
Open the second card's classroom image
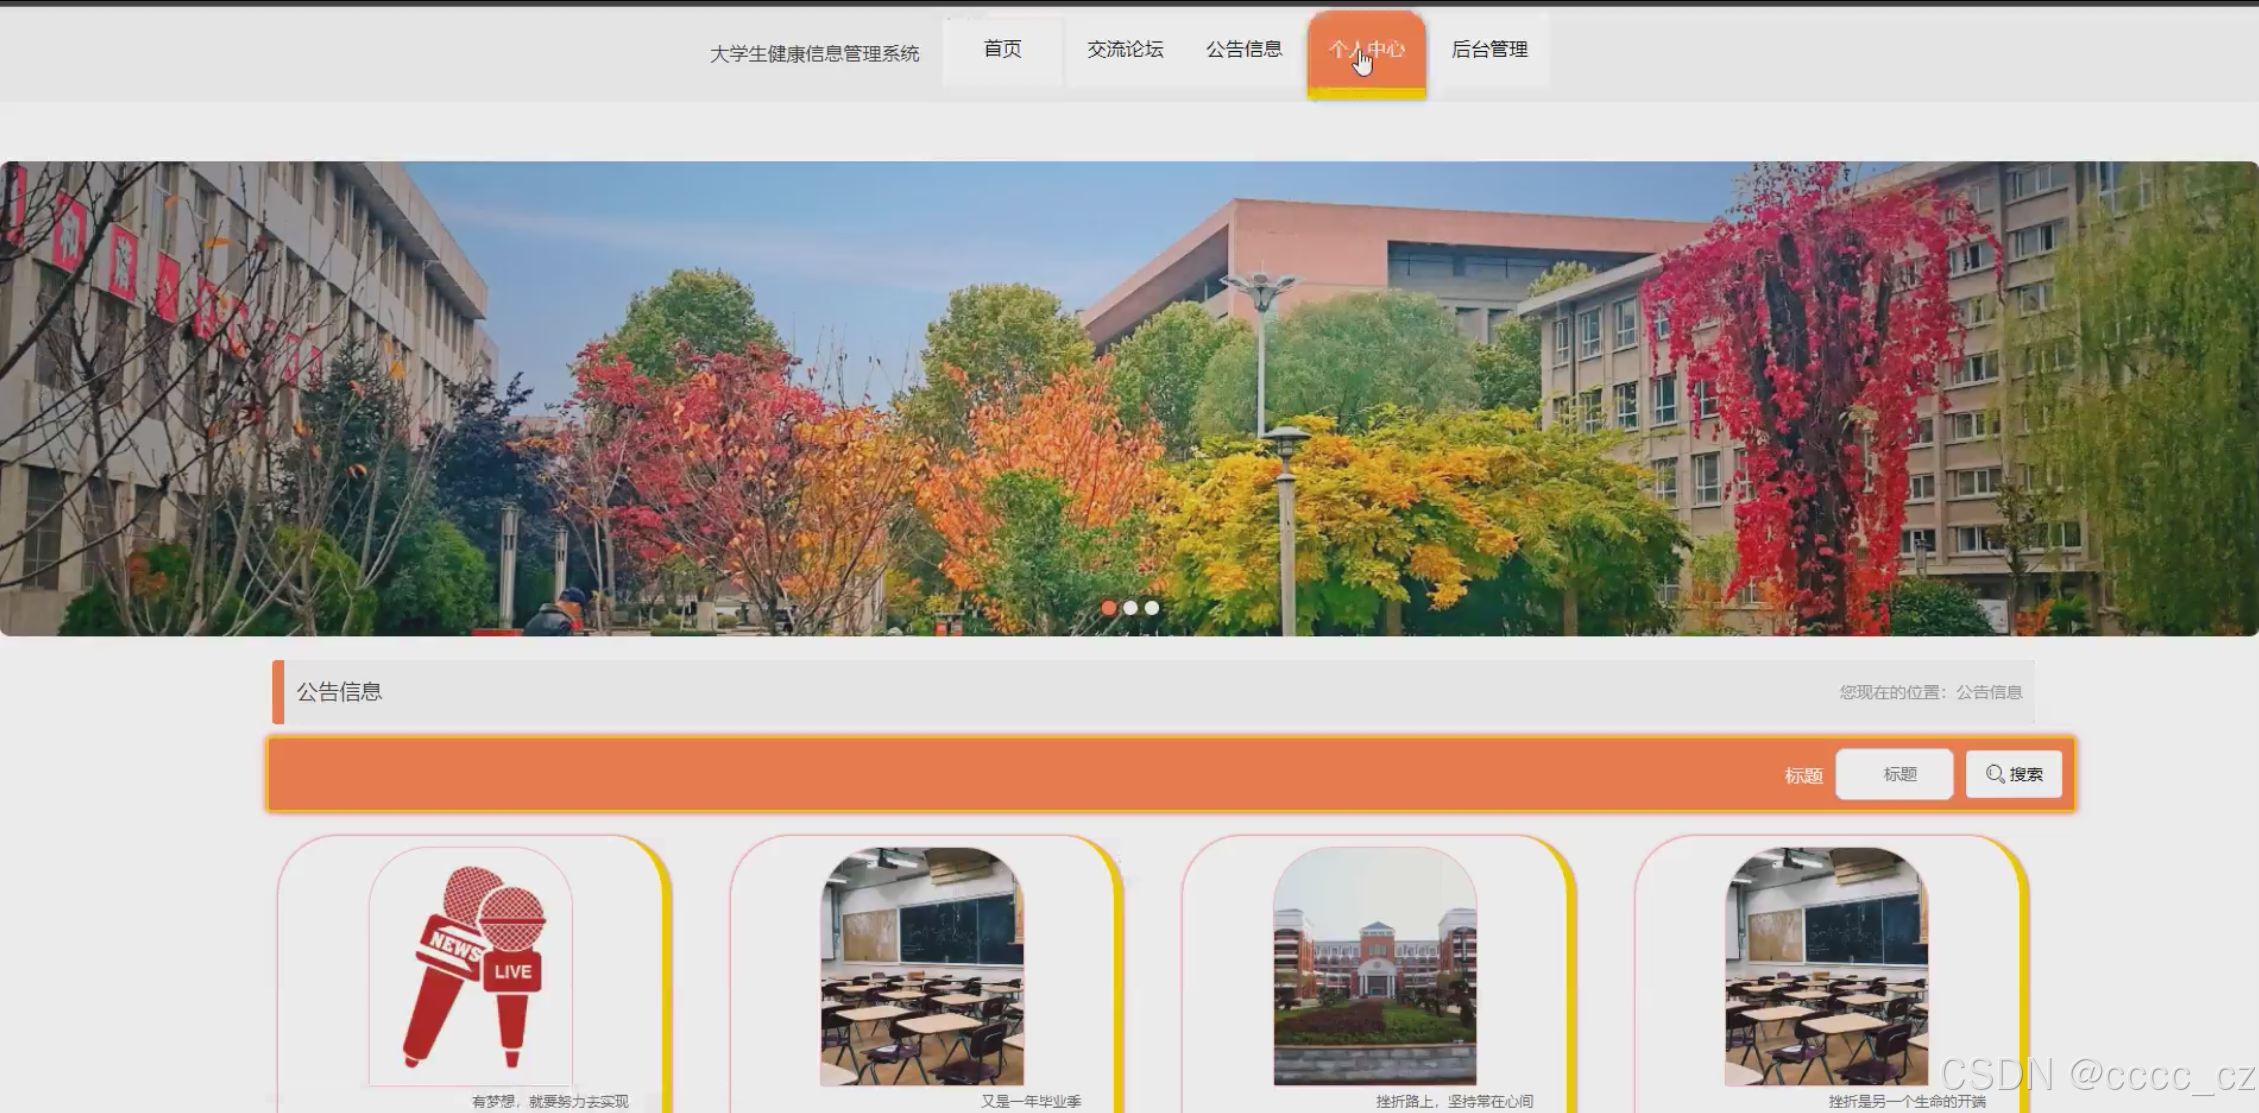pos(922,965)
